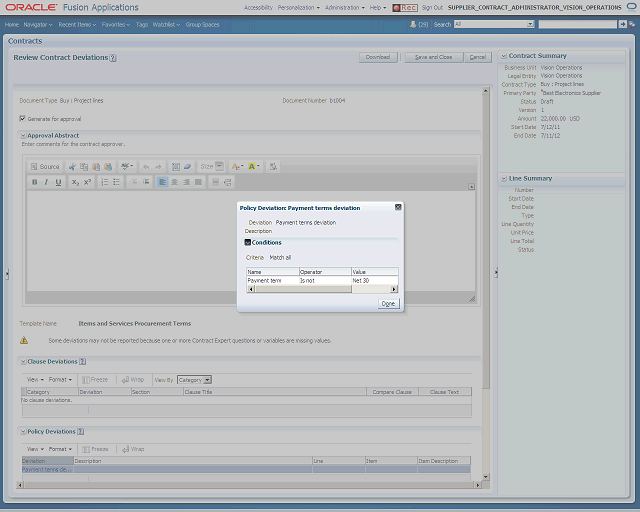Image resolution: width=640 pixels, height=512 pixels.
Task: Click the last icon in editor top row
Action: click(x=273, y=167)
